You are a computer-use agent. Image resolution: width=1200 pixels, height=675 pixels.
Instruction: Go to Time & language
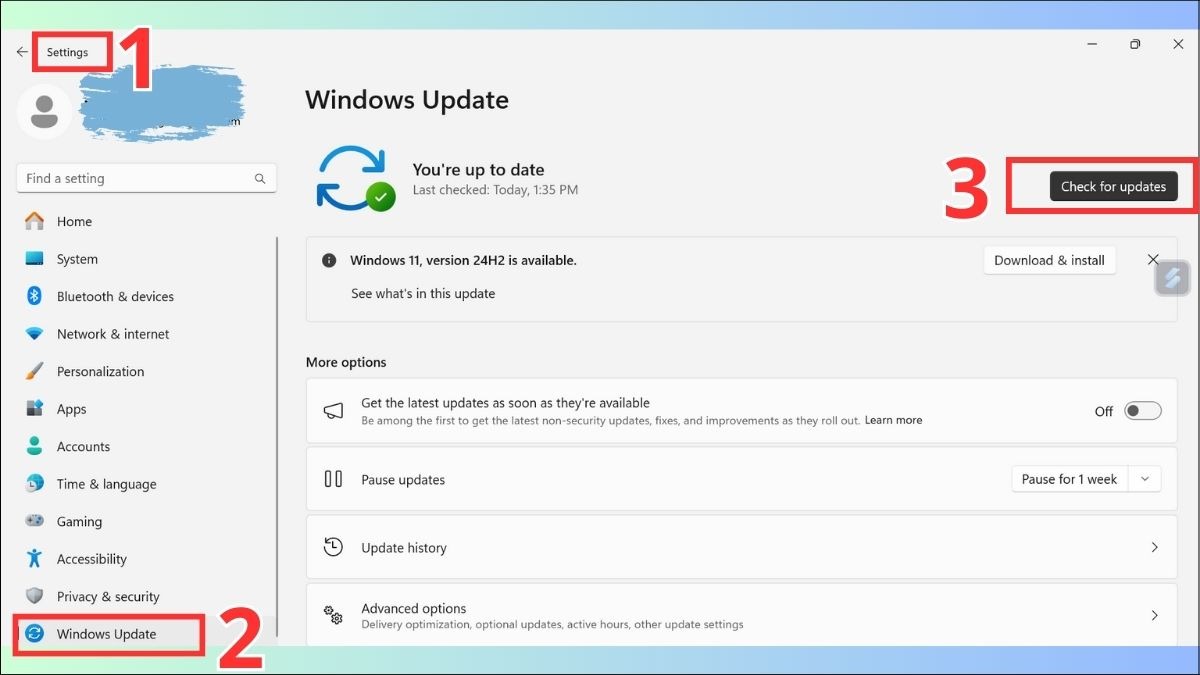pyautogui.click(x=146, y=484)
